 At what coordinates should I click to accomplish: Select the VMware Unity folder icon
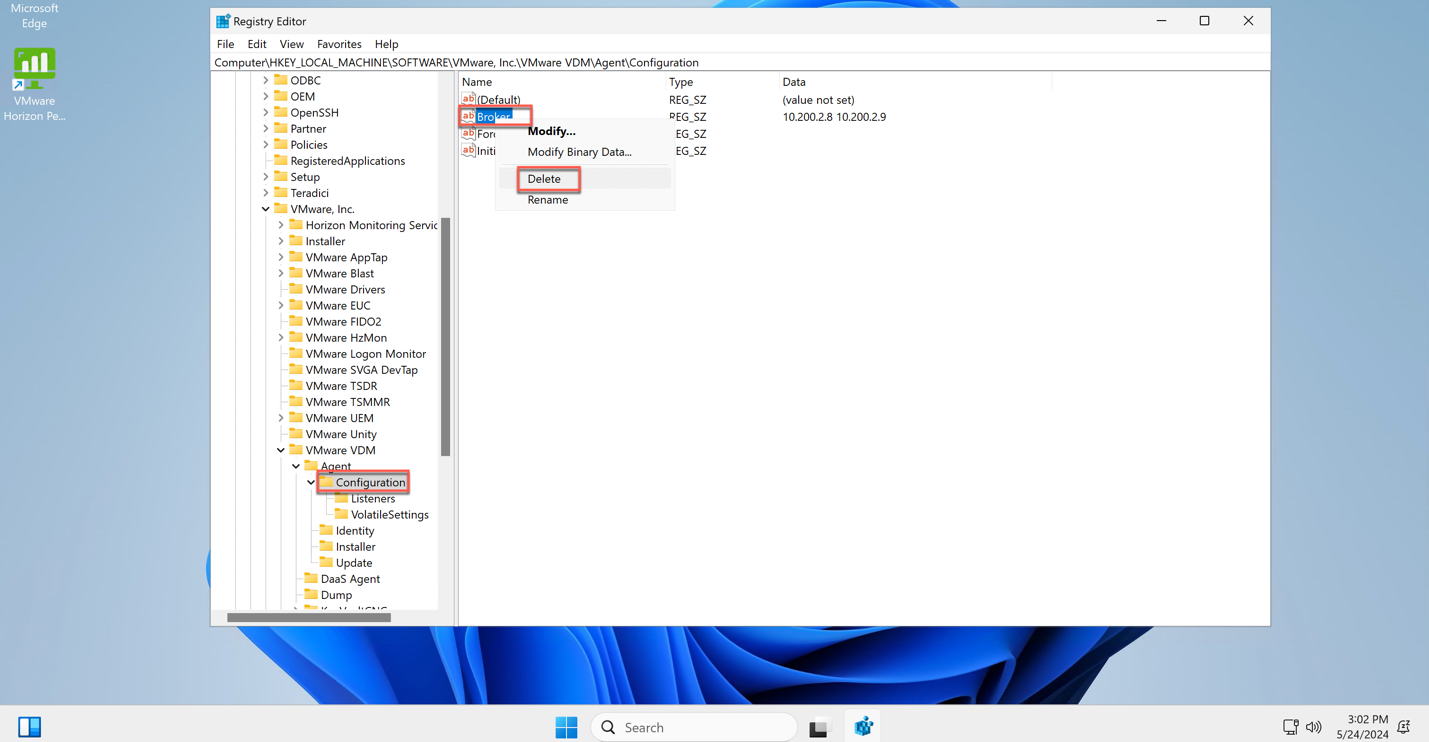[x=296, y=434]
